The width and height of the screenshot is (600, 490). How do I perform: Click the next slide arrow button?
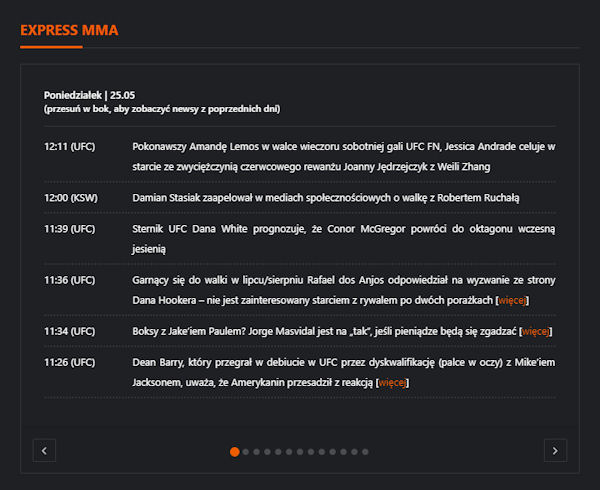click(555, 450)
